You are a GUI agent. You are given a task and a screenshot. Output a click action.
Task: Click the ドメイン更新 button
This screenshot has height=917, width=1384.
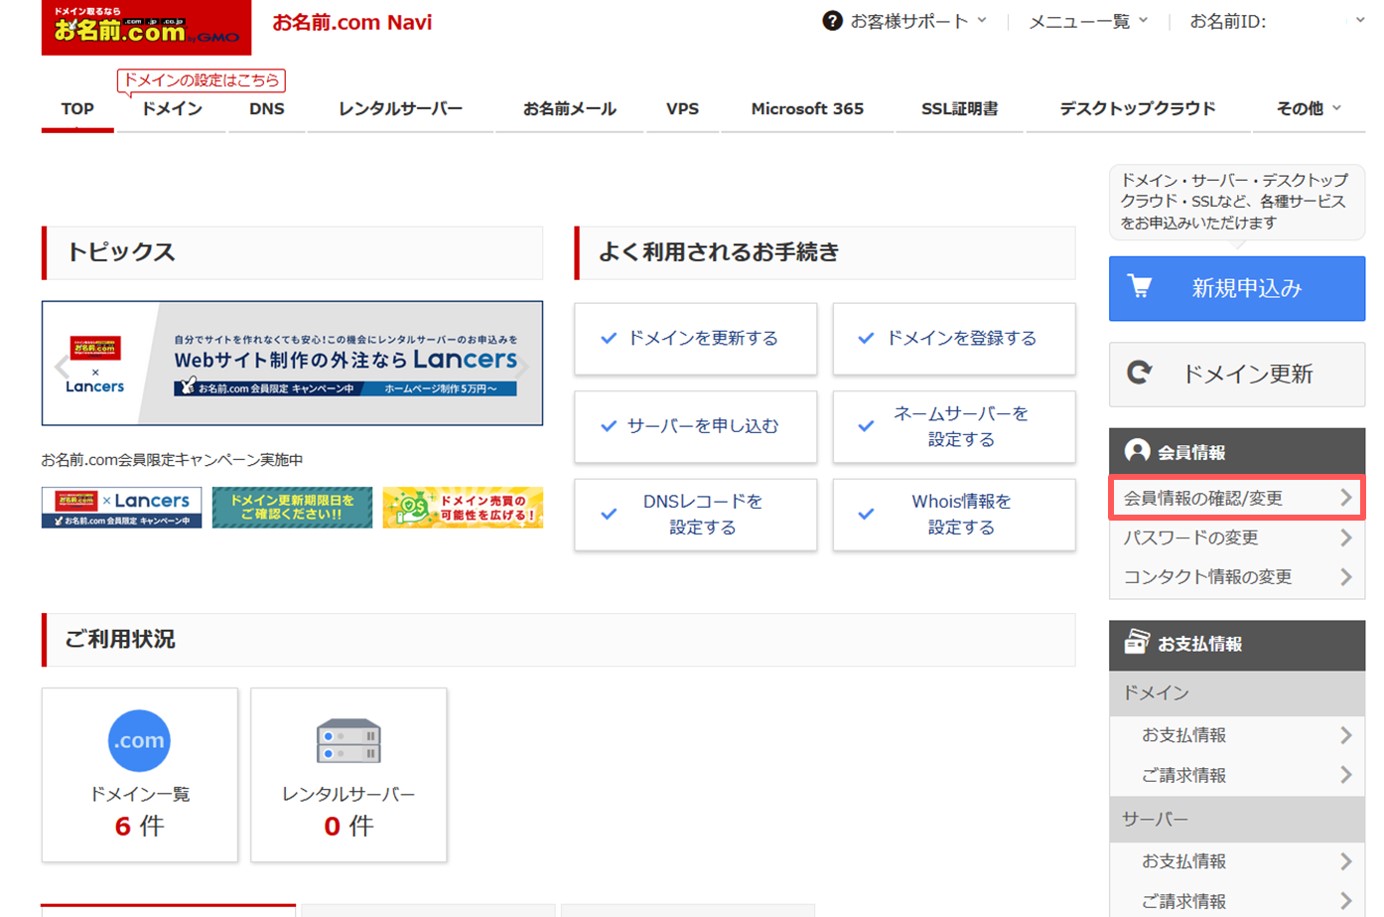pyautogui.click(x=1237, y=374)
